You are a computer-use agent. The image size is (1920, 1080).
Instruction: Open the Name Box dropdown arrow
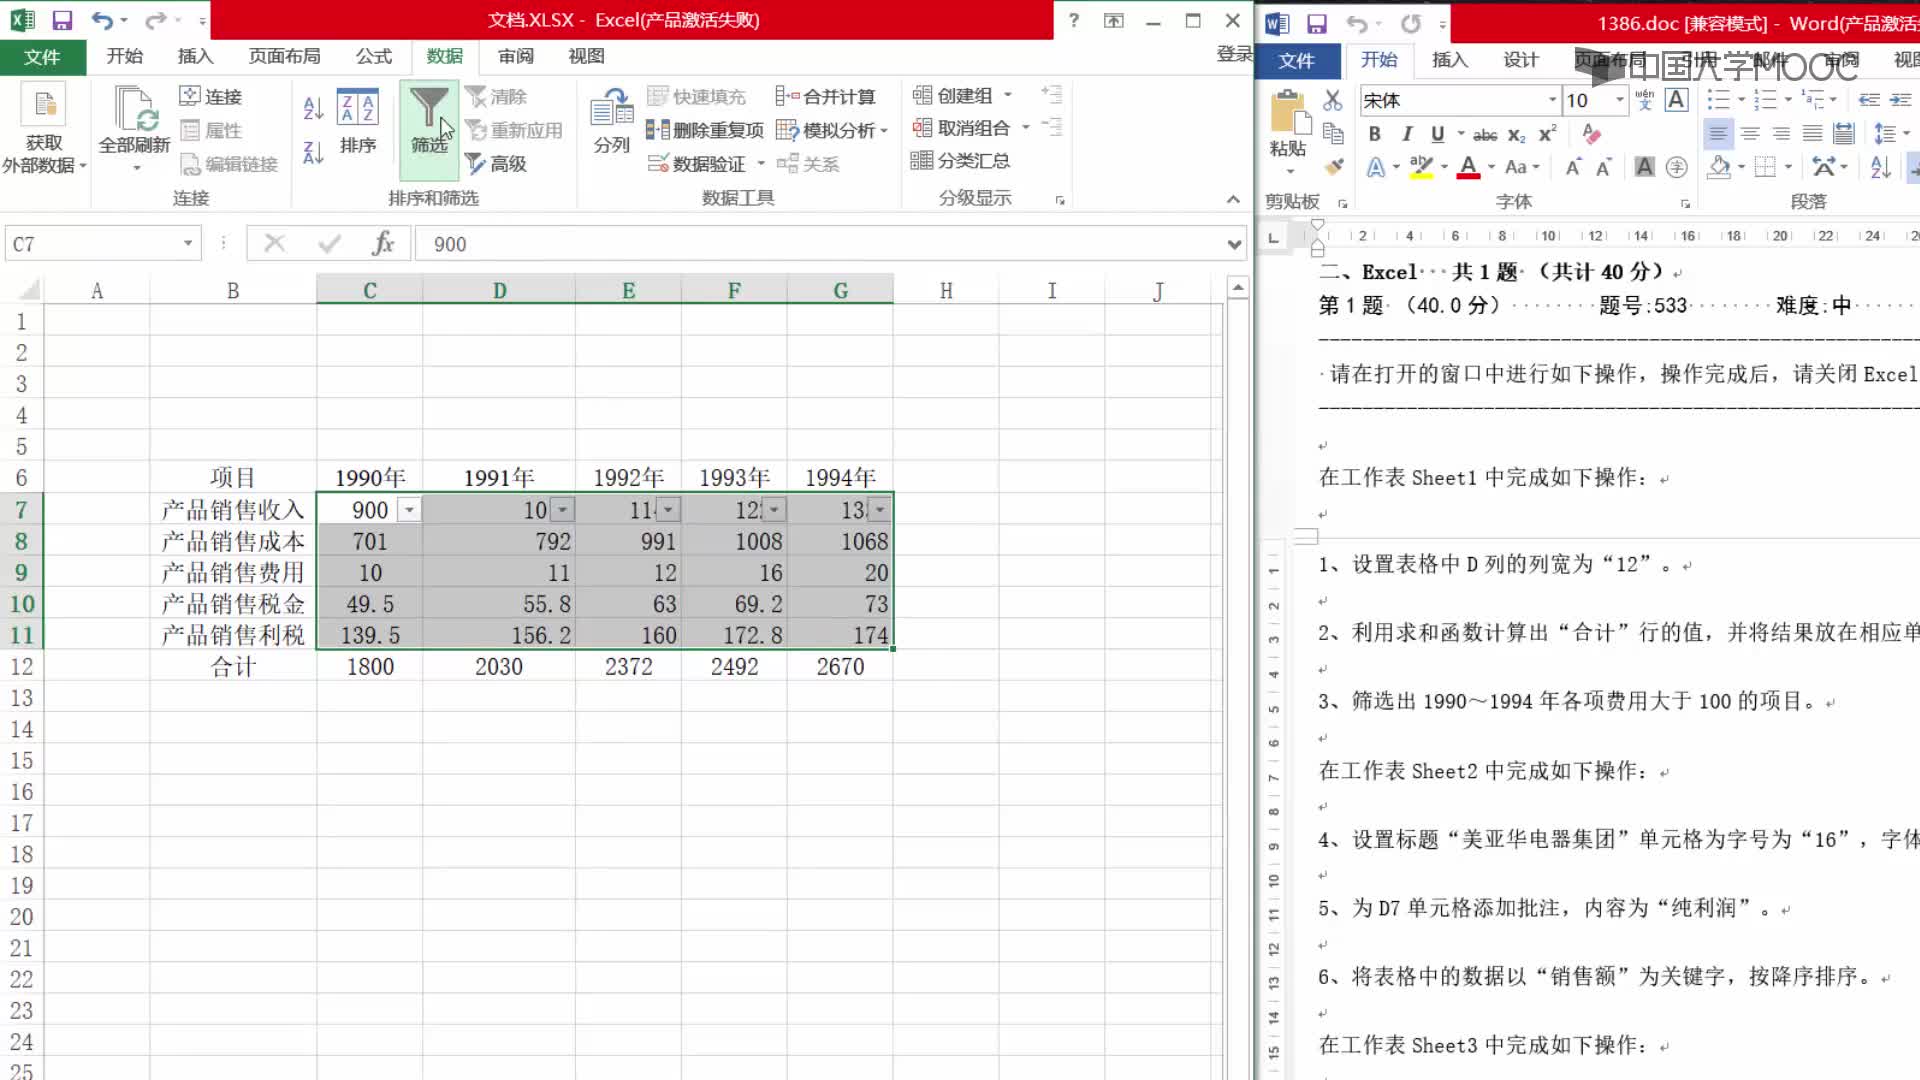[x=187, y=243]
